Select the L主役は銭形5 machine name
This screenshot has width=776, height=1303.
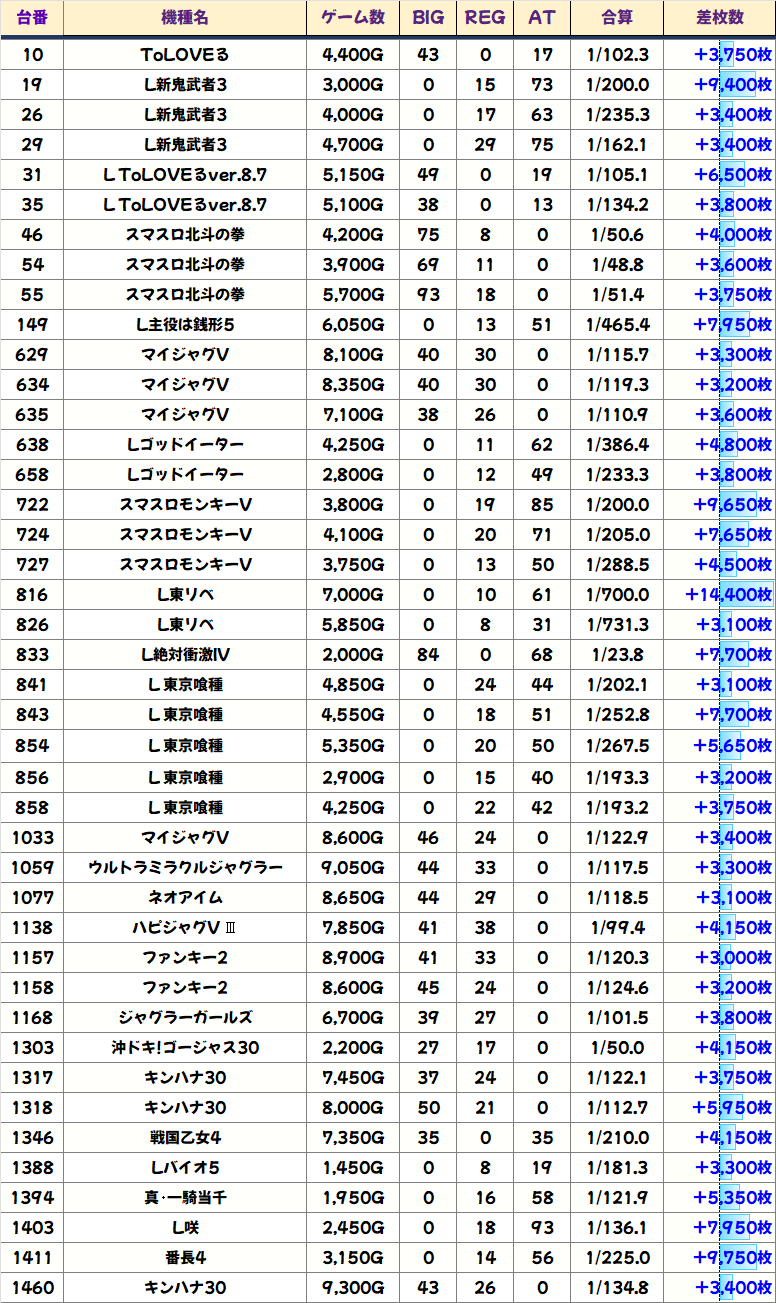(x=185, y=325)
